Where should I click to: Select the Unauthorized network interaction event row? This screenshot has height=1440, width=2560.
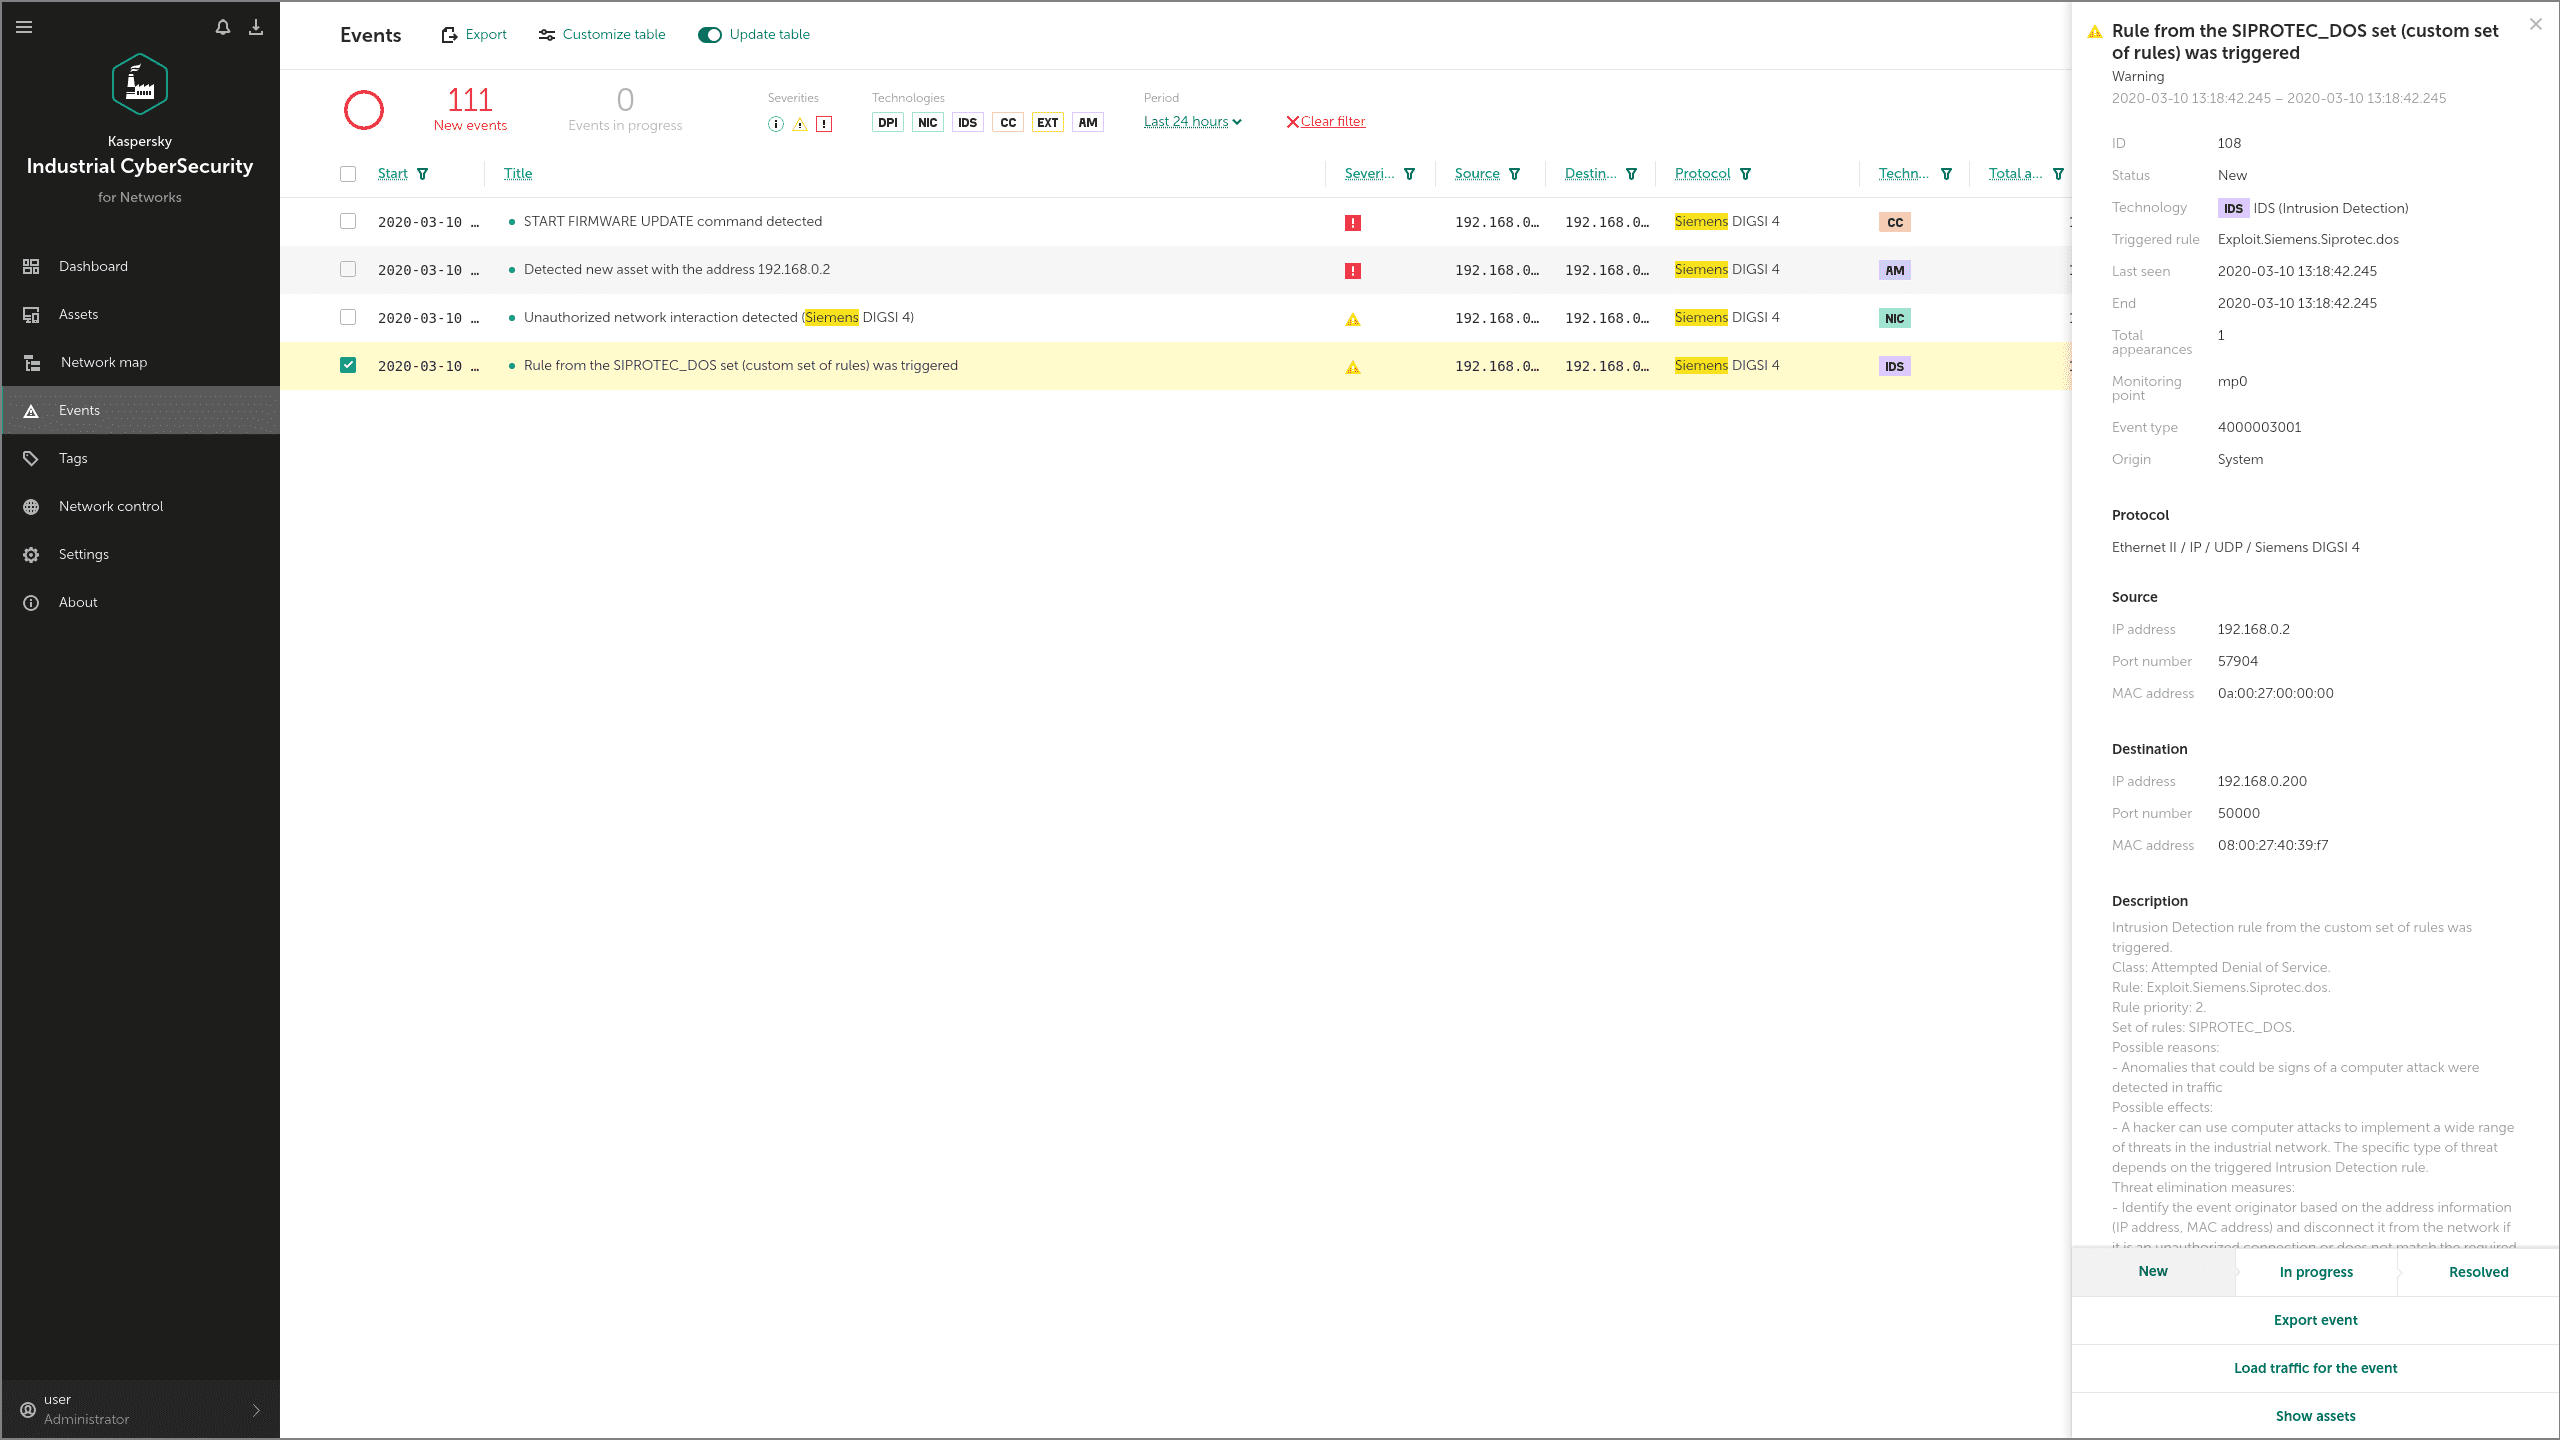[718, 318]
